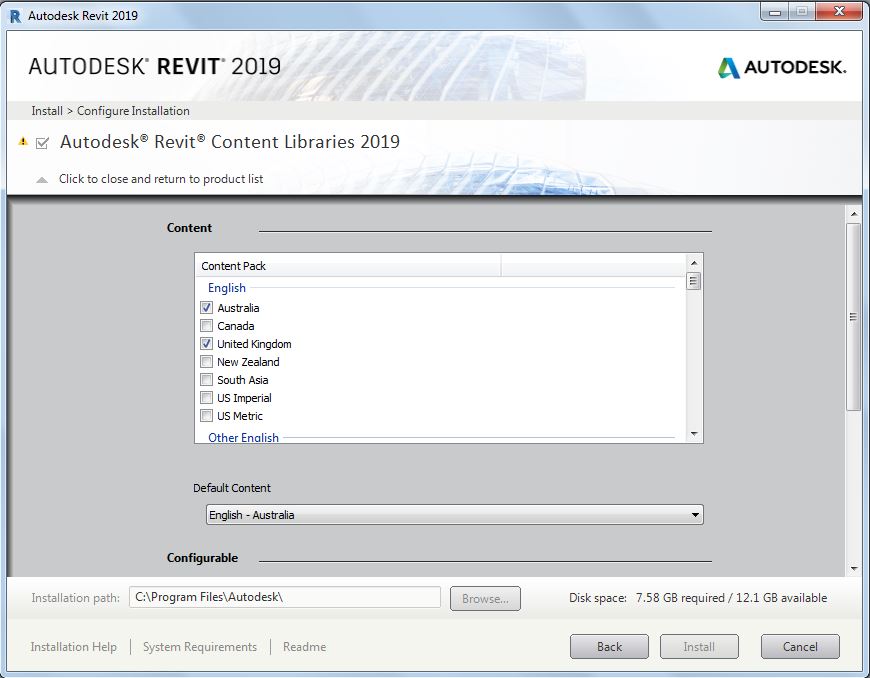
Task: Click the Revit icon in the title bar
Action: (14, 15)
